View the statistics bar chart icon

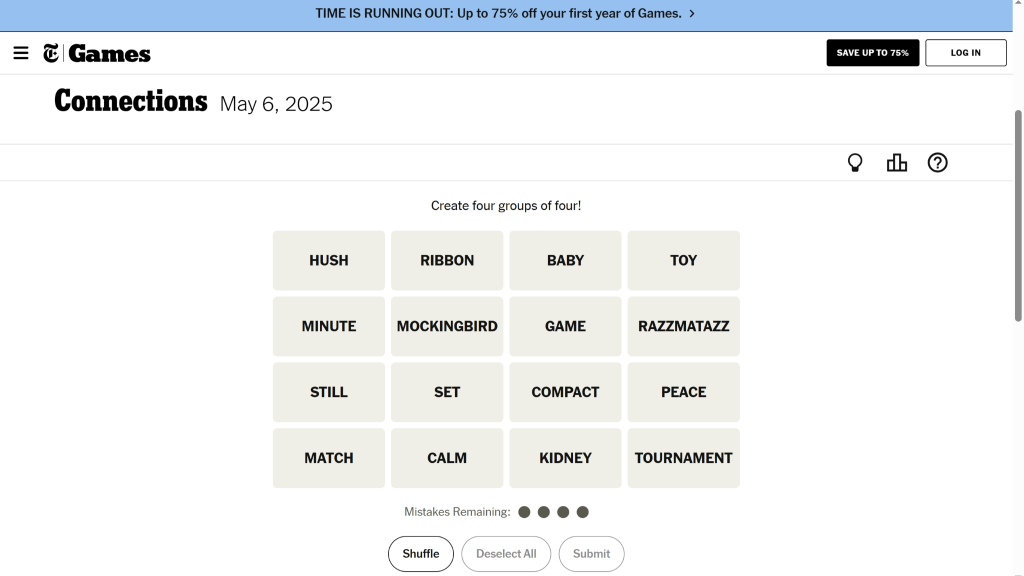(897, 163)
